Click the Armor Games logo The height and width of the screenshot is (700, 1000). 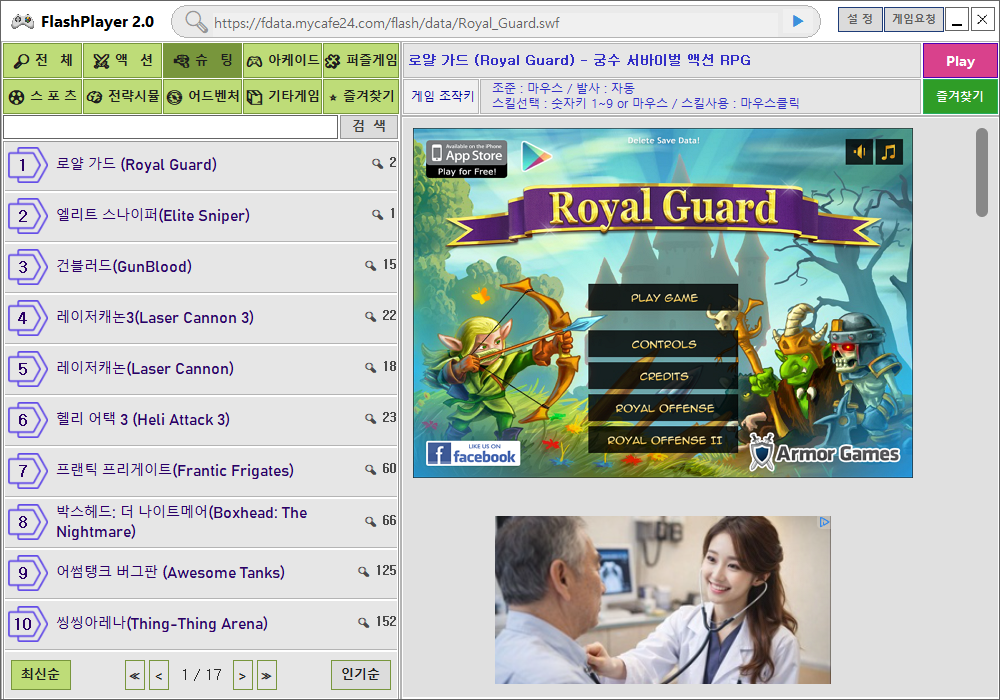(825, 453)
